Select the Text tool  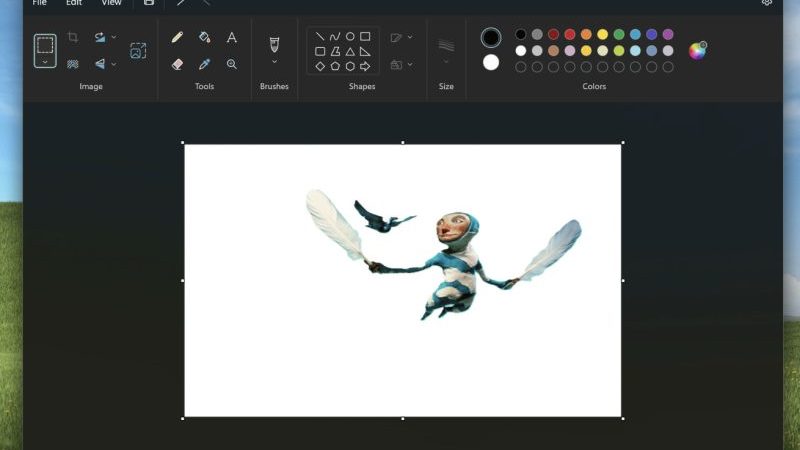tap(232, 37)
